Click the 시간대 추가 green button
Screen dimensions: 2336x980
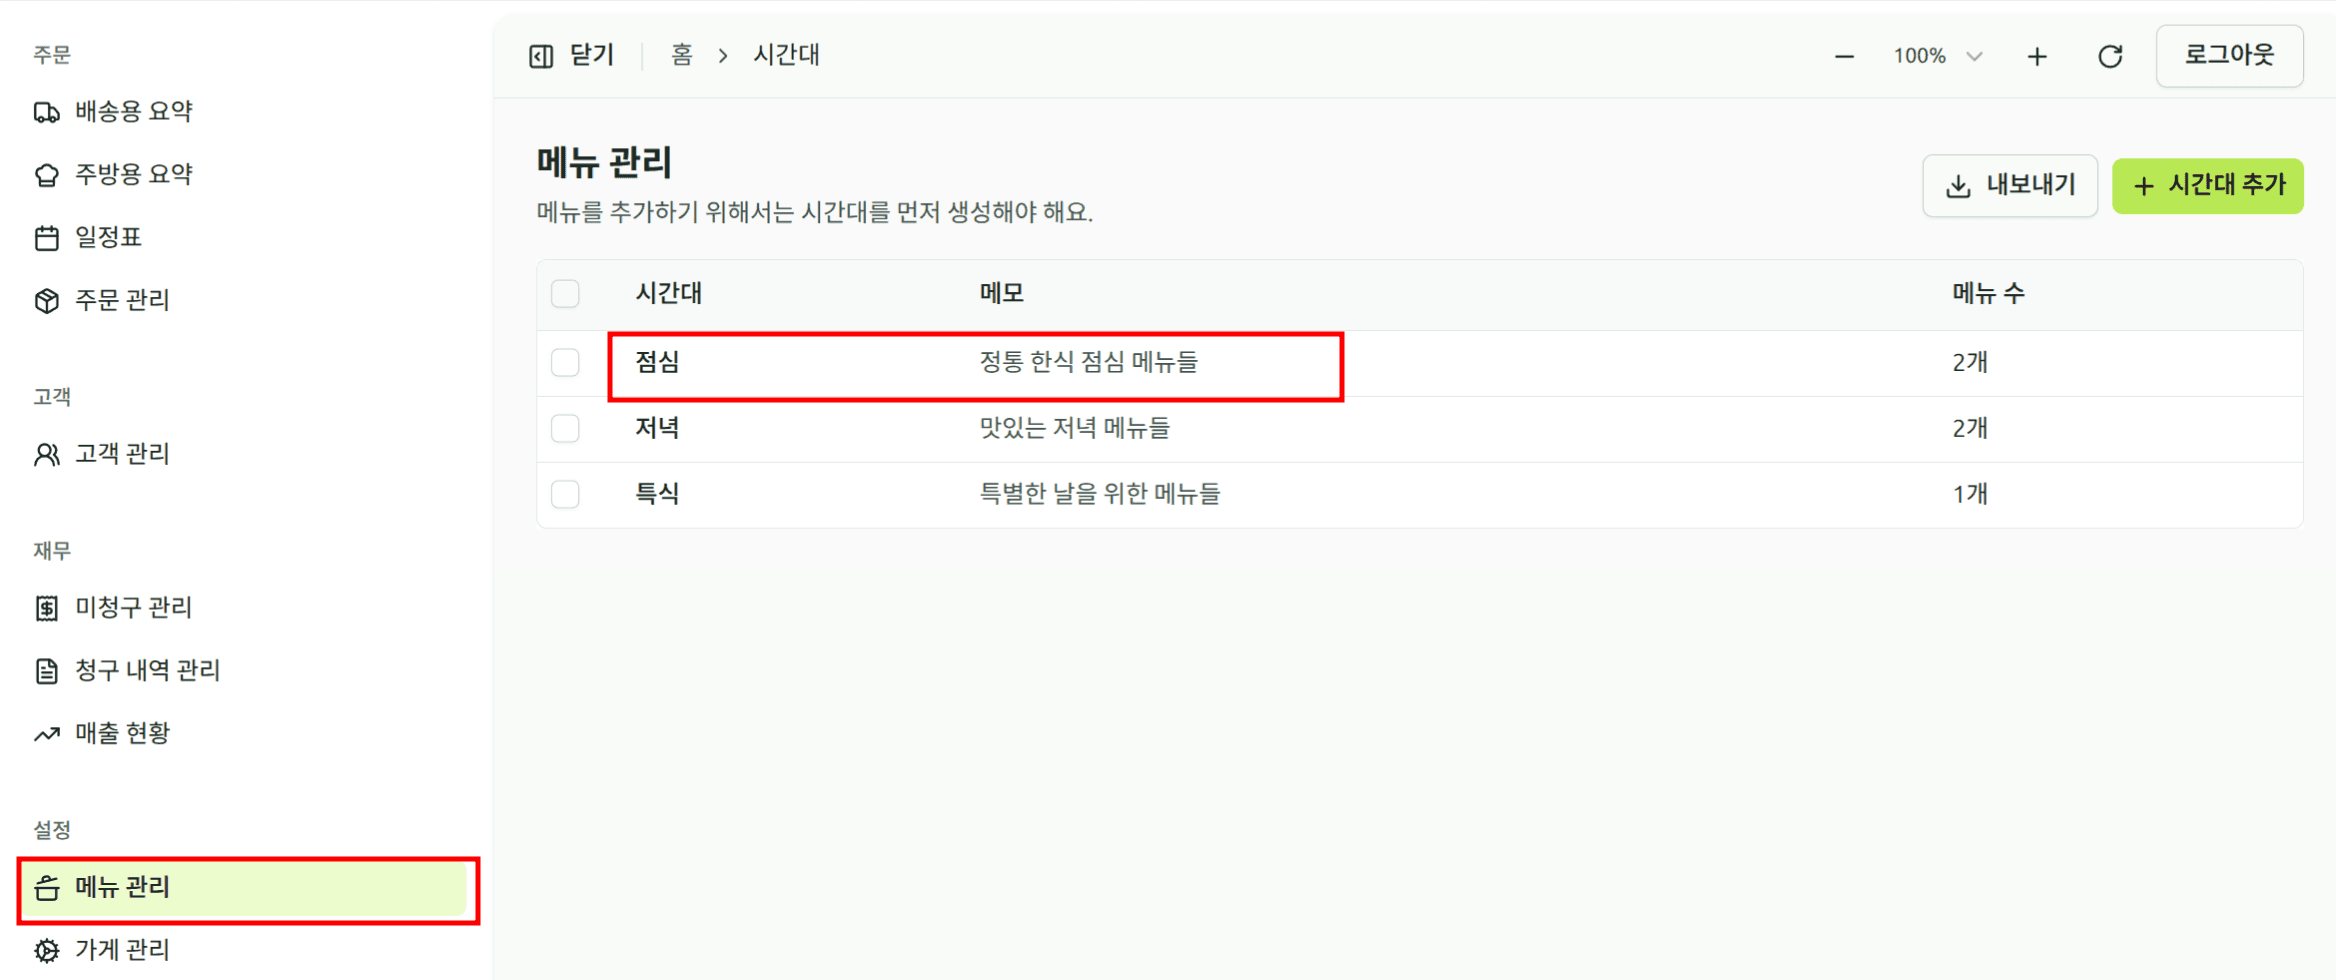pyautogui.click(x=2207, y=186)
